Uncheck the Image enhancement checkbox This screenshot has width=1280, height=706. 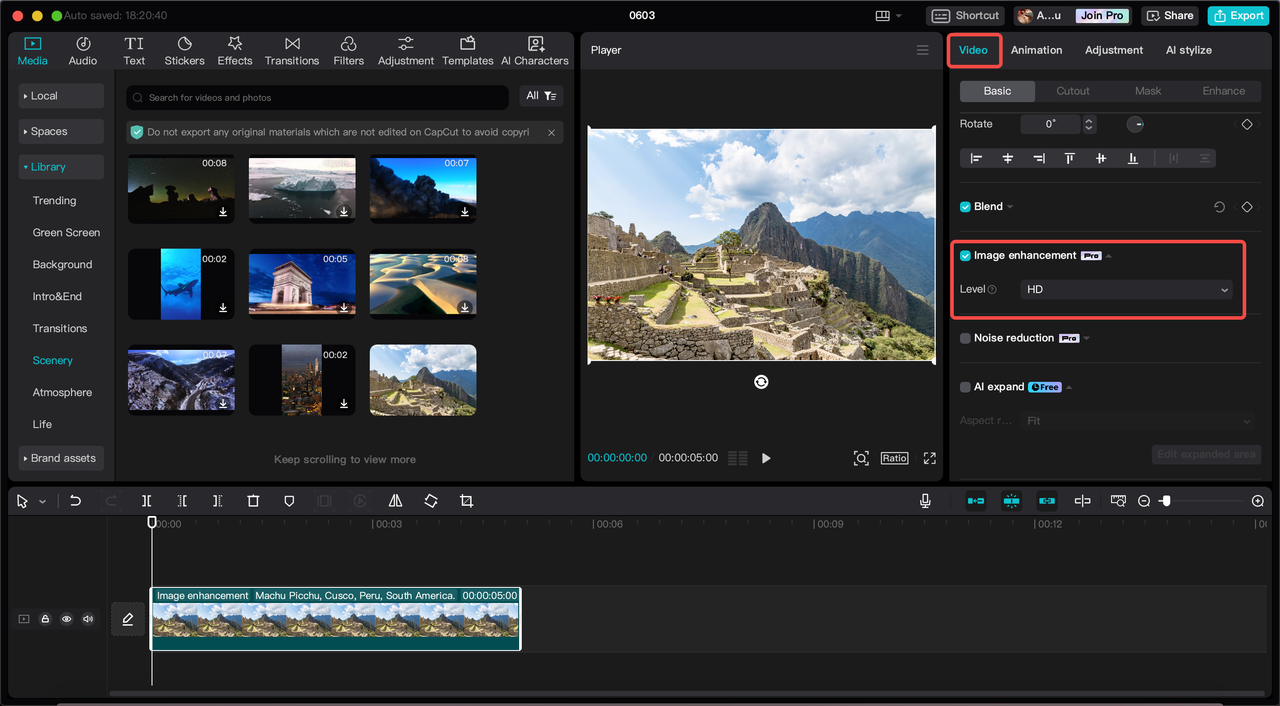pos(965,256)
